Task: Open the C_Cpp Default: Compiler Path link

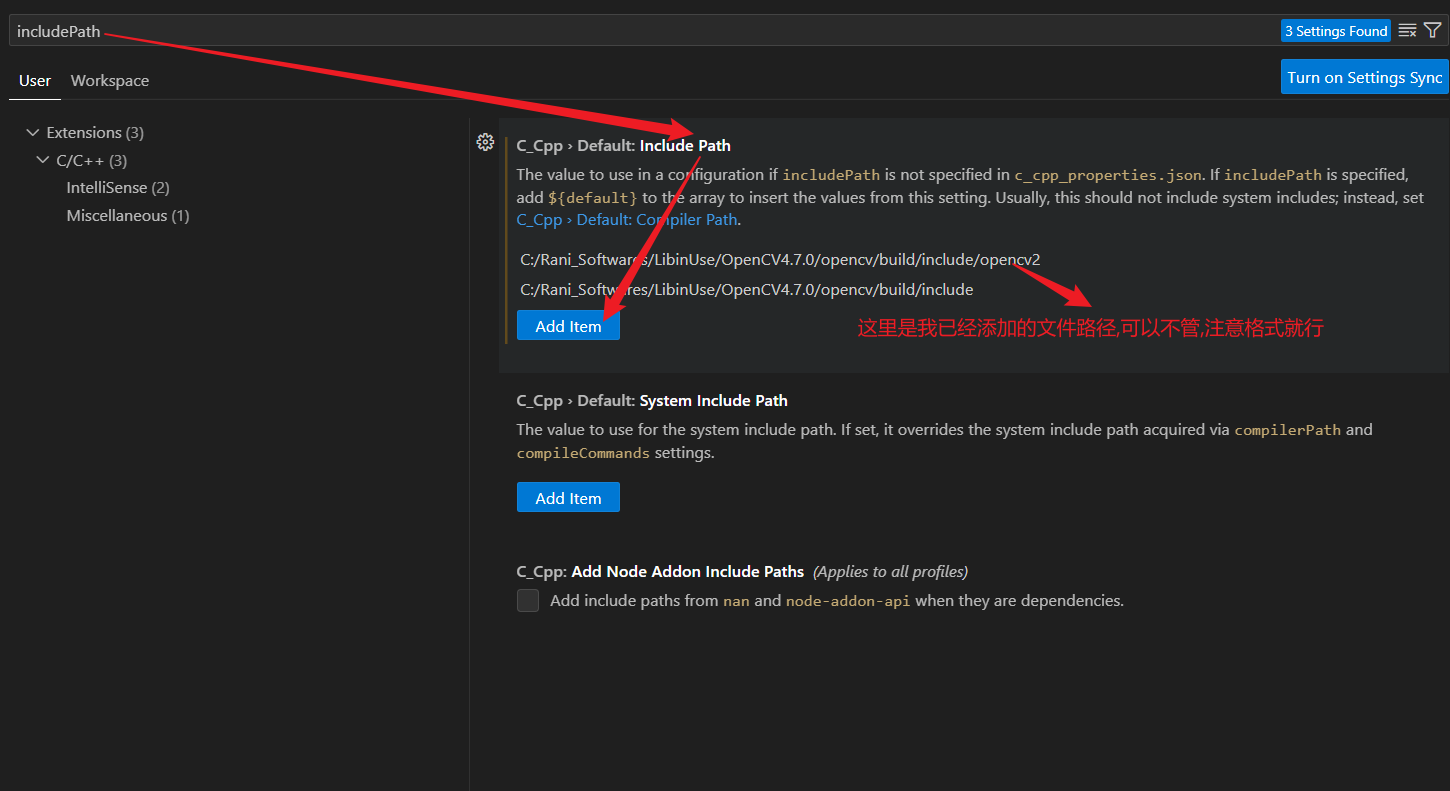Action: [627, 220]
